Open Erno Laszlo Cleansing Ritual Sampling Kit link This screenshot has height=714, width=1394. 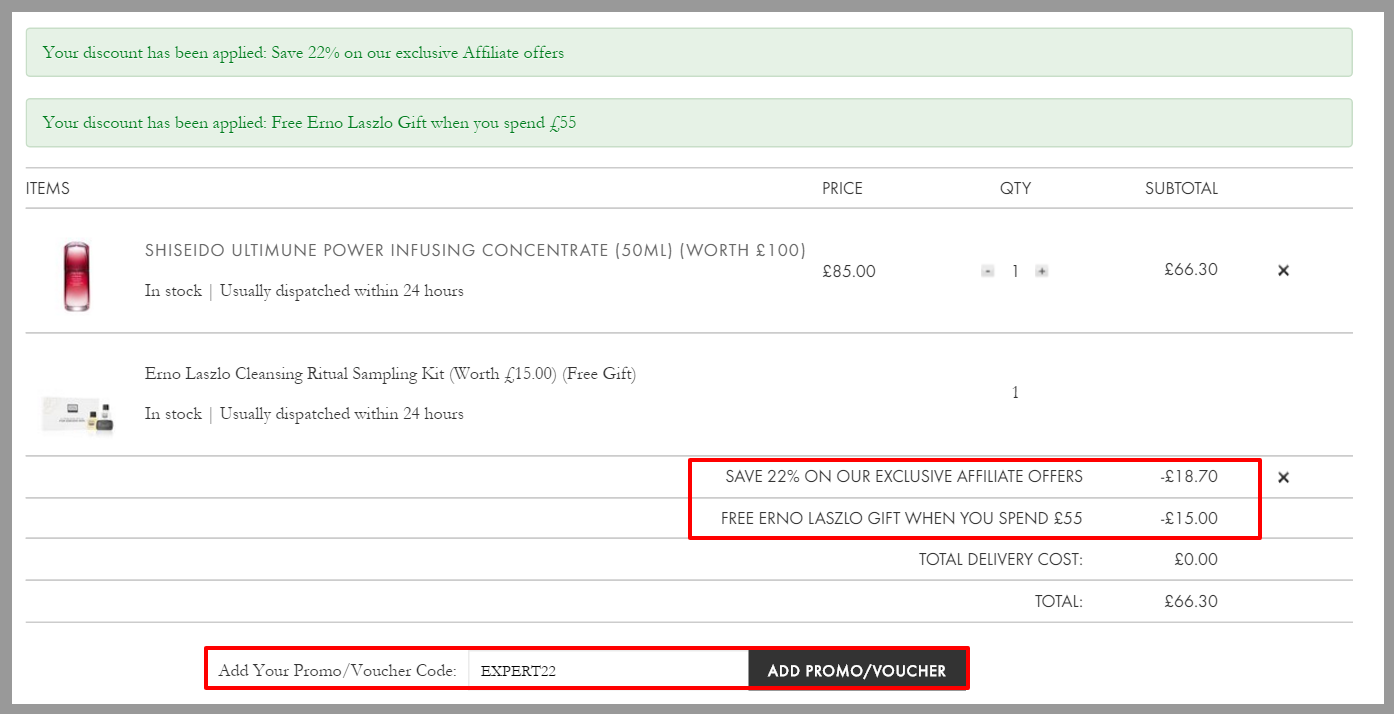[390, 374]
